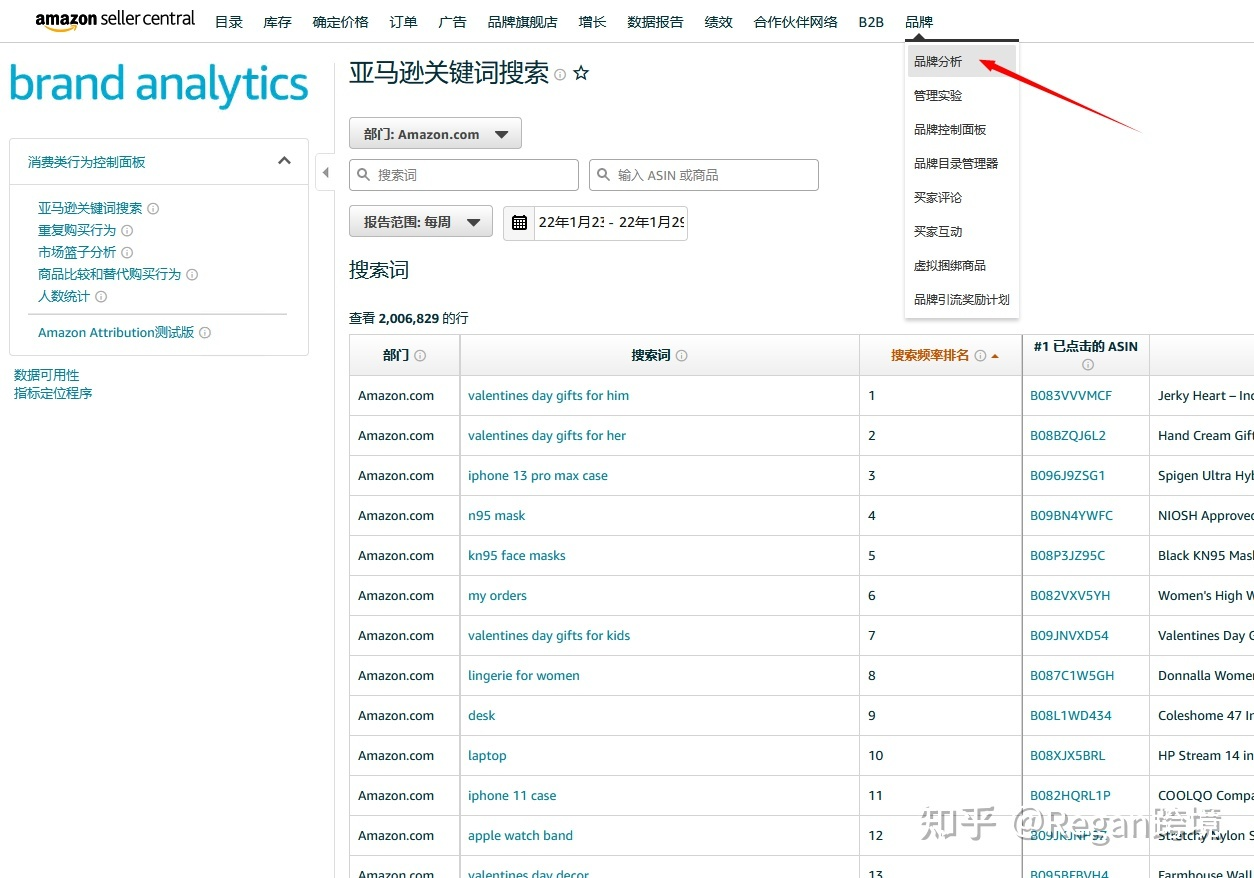The height and width of the screenshot is (878, 1254).
Task: Click the info icon next to 亚马逊关键词搜索 title
Action: (x=560, y=75)
